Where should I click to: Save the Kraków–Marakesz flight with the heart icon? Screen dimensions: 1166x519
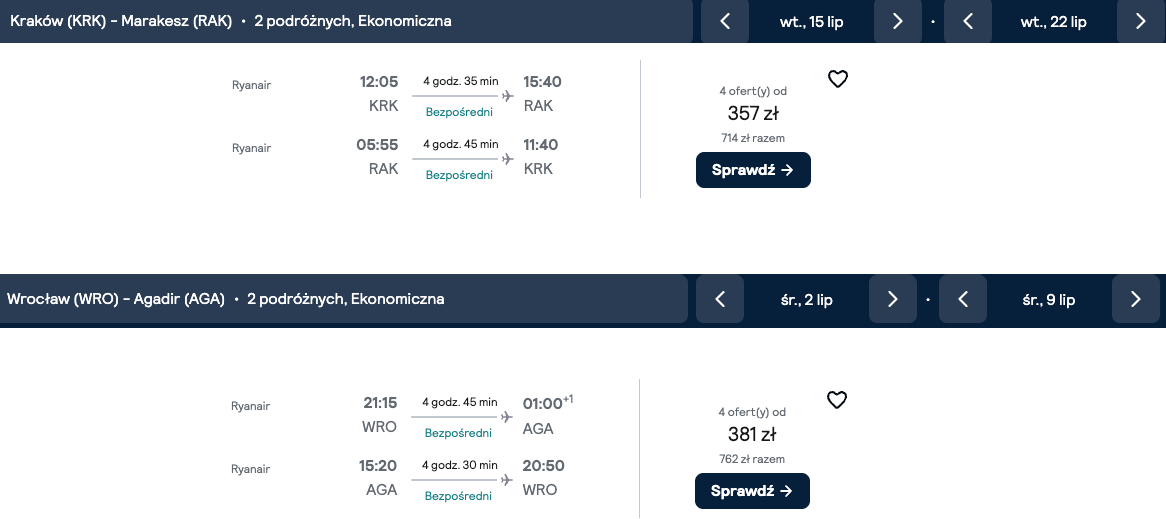(838, 79)
